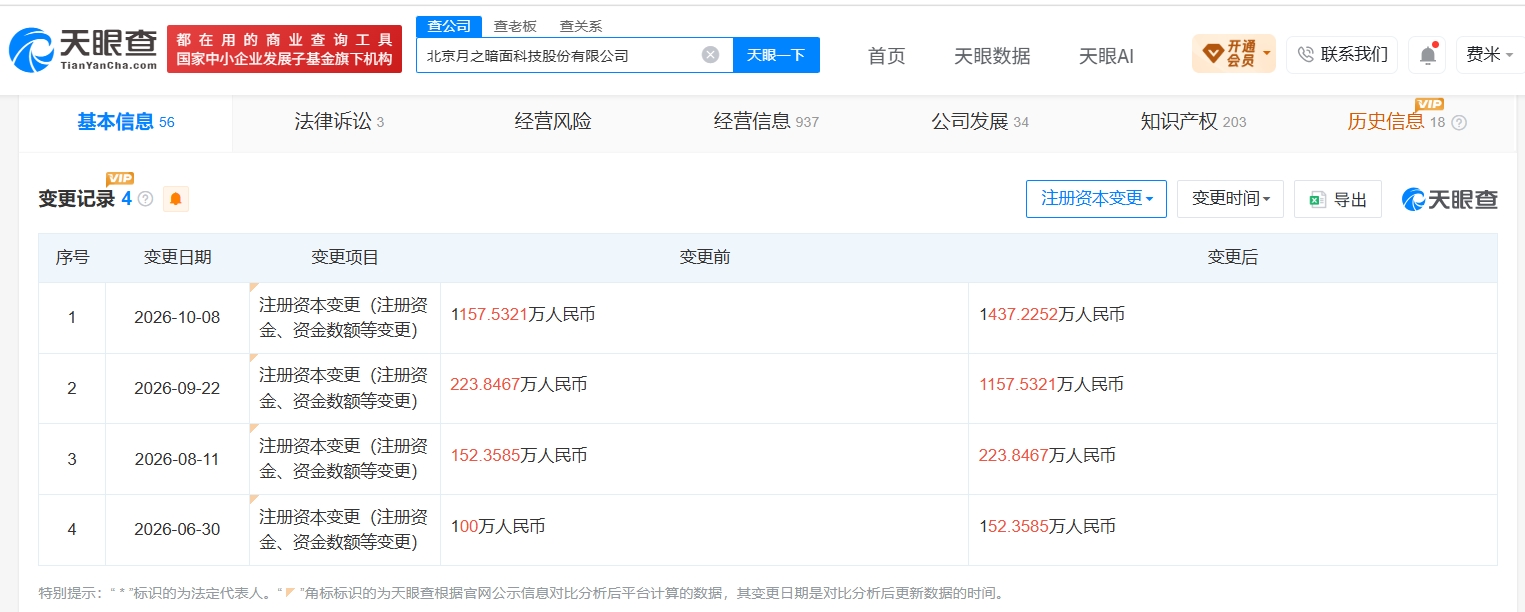The height and width of the screenshot is (612, 1525).
Task: Open the notification bell in header
Action: (1427, 55)
